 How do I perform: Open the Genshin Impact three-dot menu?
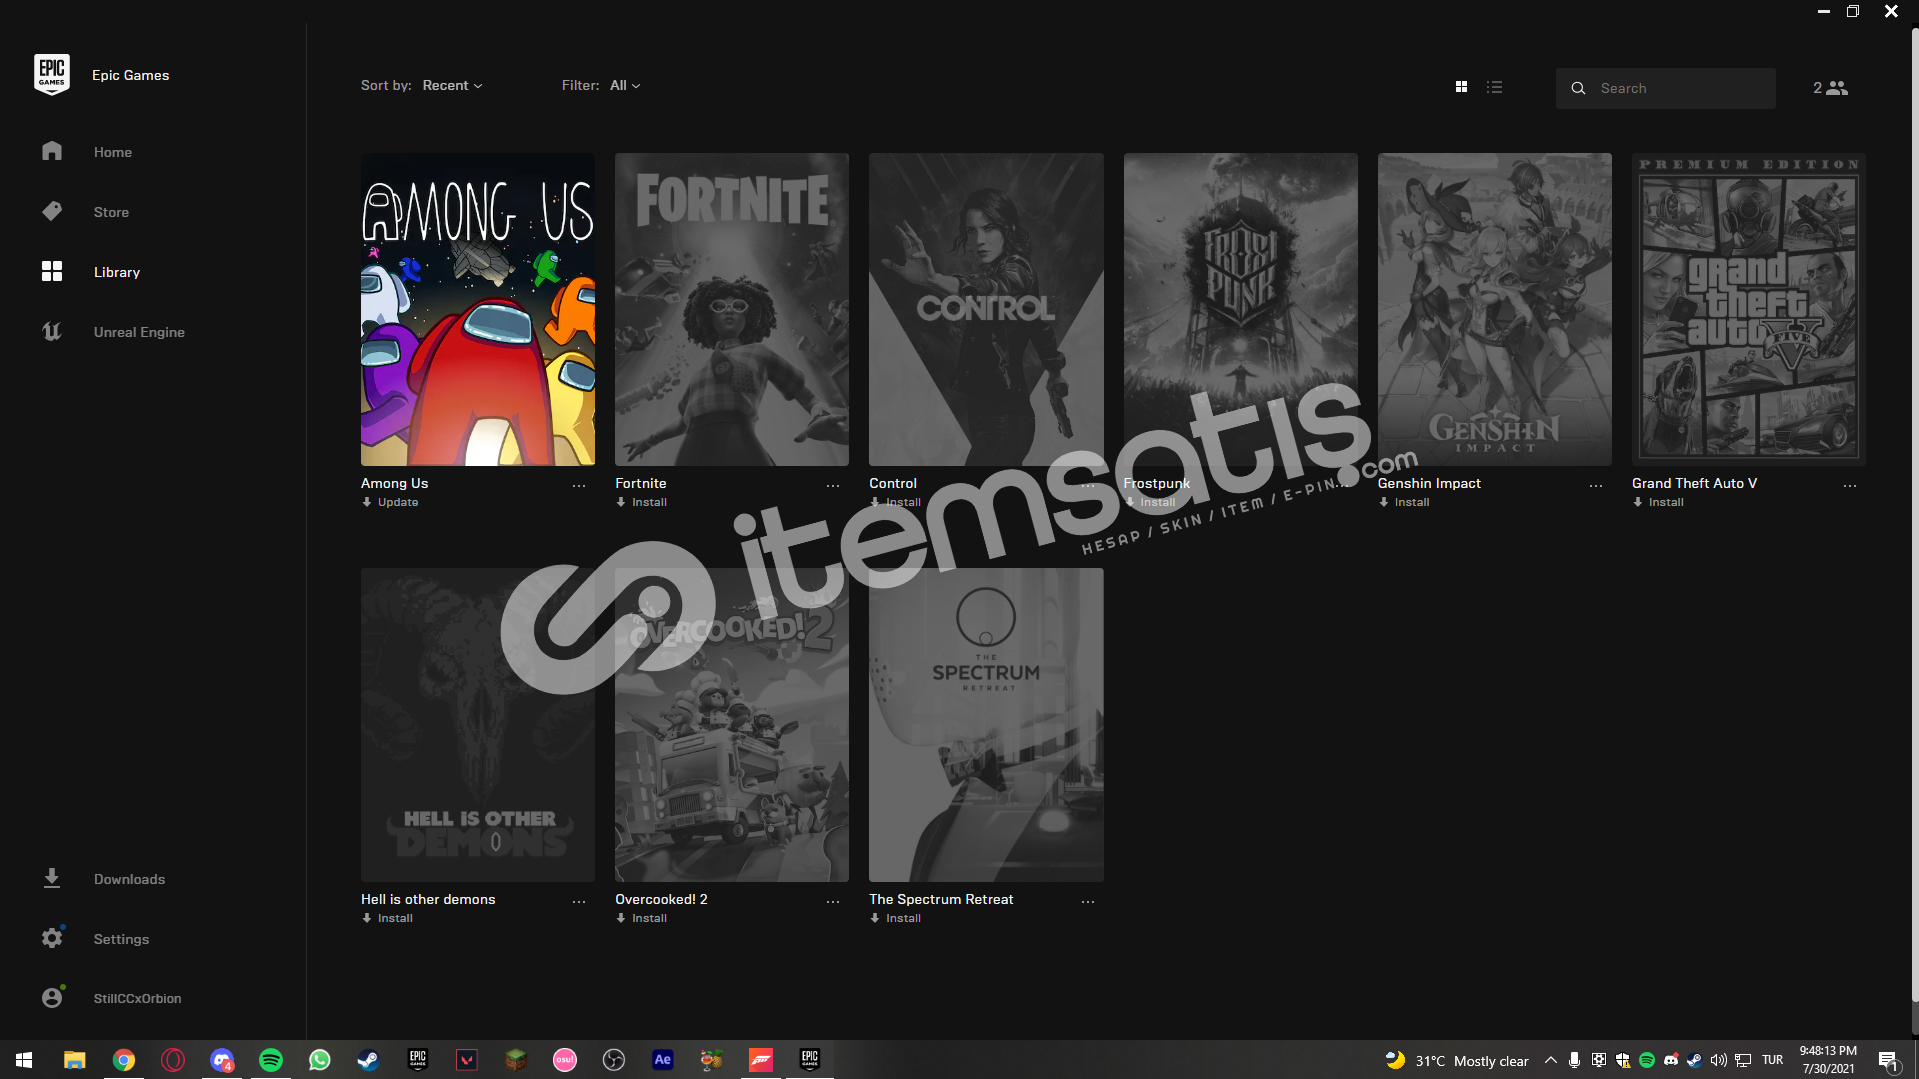click(x=1596, y=486)
